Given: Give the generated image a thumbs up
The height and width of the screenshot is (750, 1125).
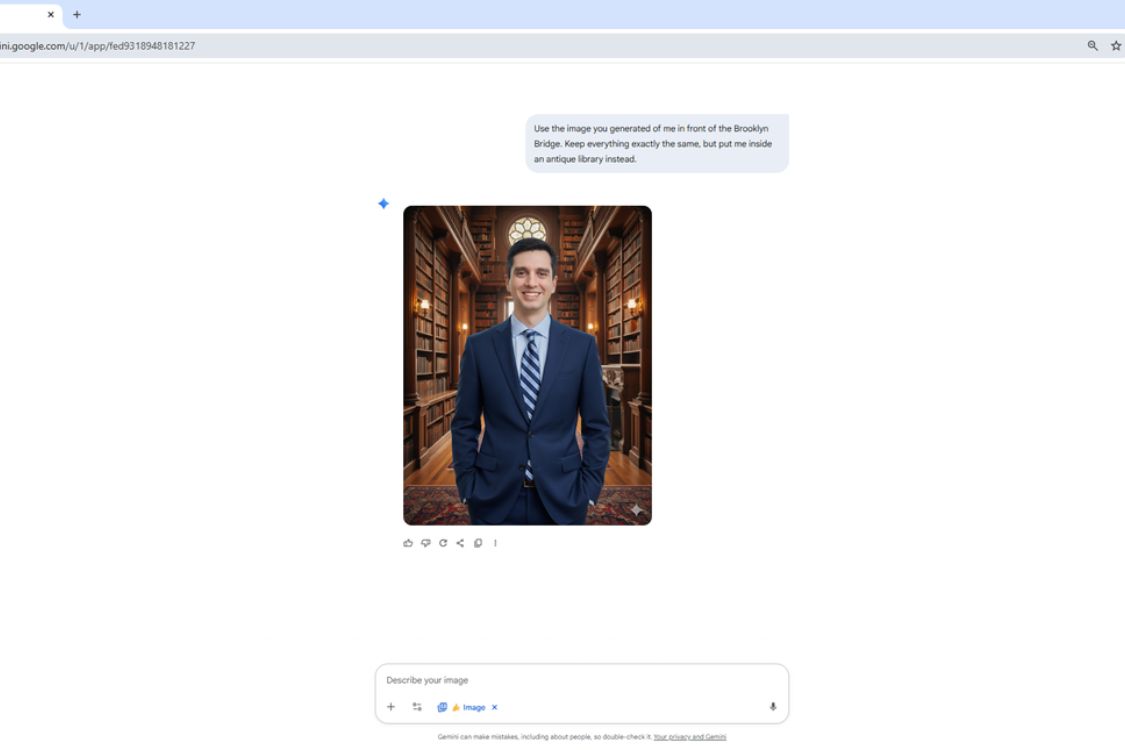Looking at the screenshot, I should [408, 543].
